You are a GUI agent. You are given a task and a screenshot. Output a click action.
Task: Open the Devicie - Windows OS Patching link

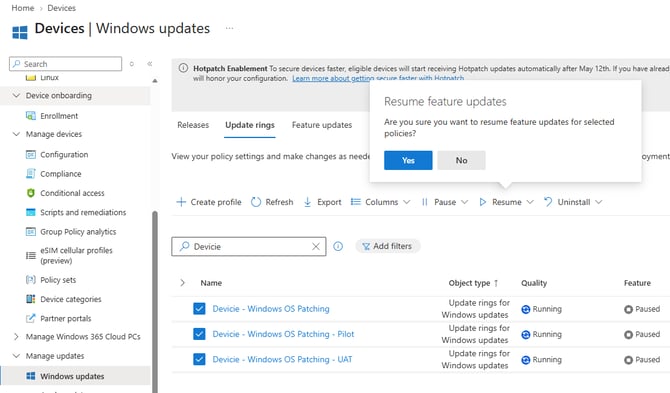coord(271,309)
